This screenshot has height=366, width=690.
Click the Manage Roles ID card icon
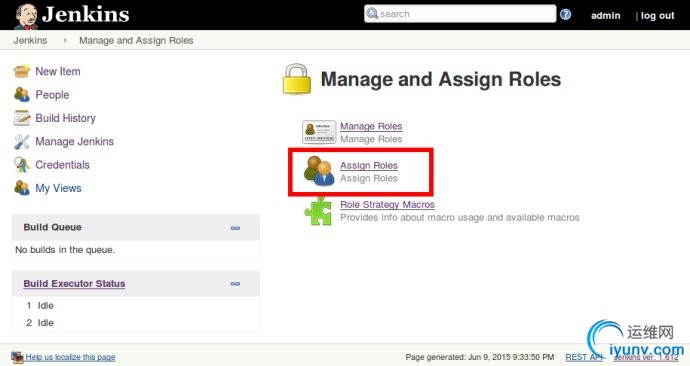[319, 132]
